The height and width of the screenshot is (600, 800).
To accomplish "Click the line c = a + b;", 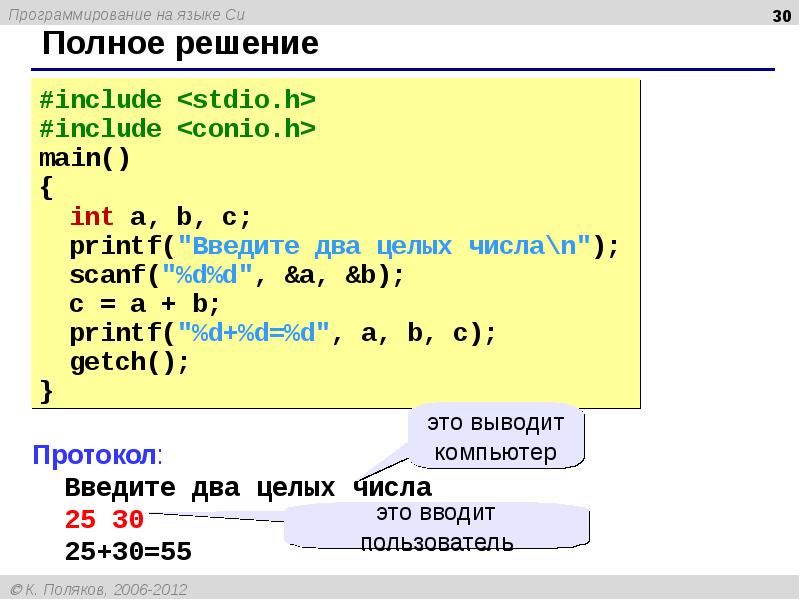I will pos(144,304).
